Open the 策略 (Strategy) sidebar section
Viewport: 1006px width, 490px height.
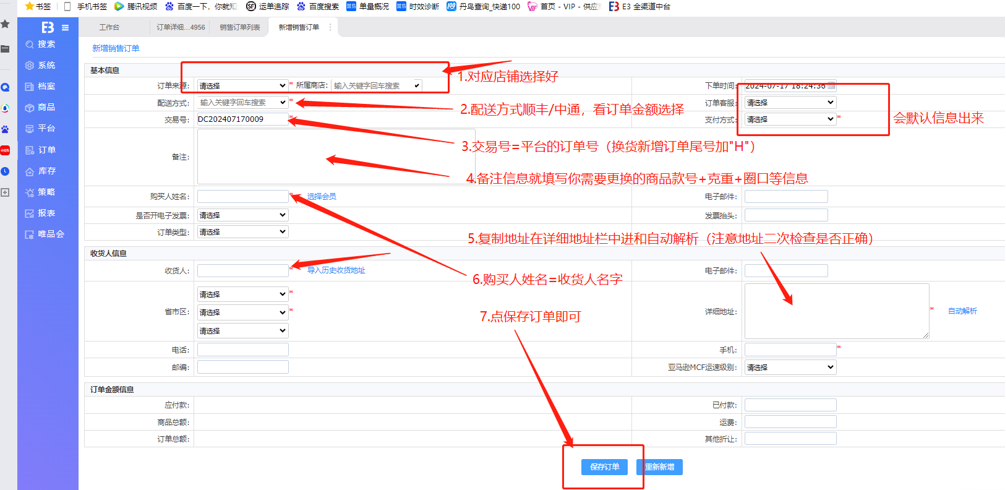point(45,192)
